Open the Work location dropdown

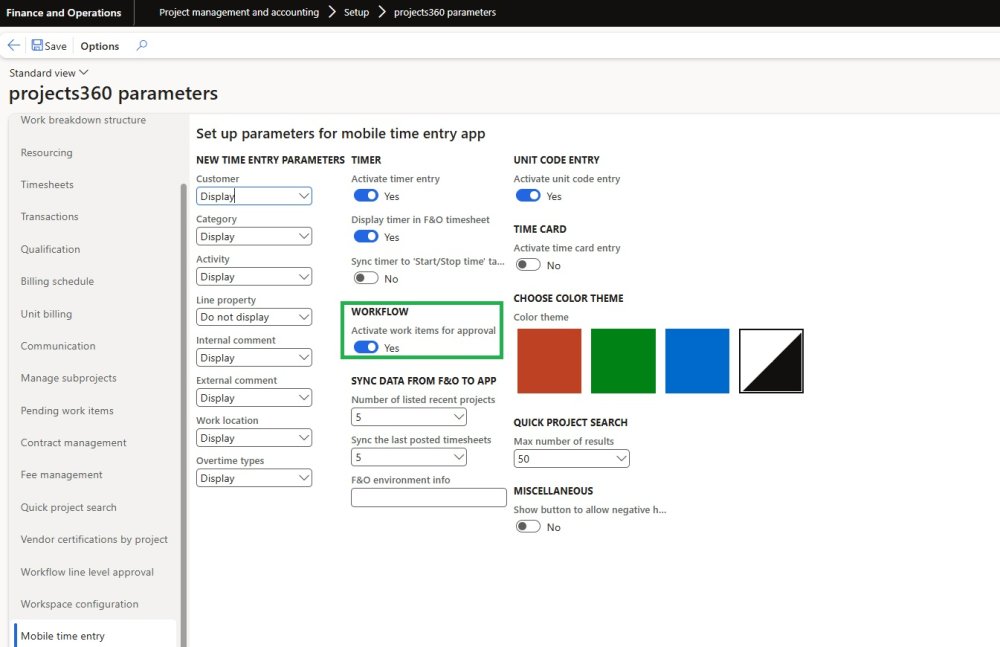[x=254, y=438]
